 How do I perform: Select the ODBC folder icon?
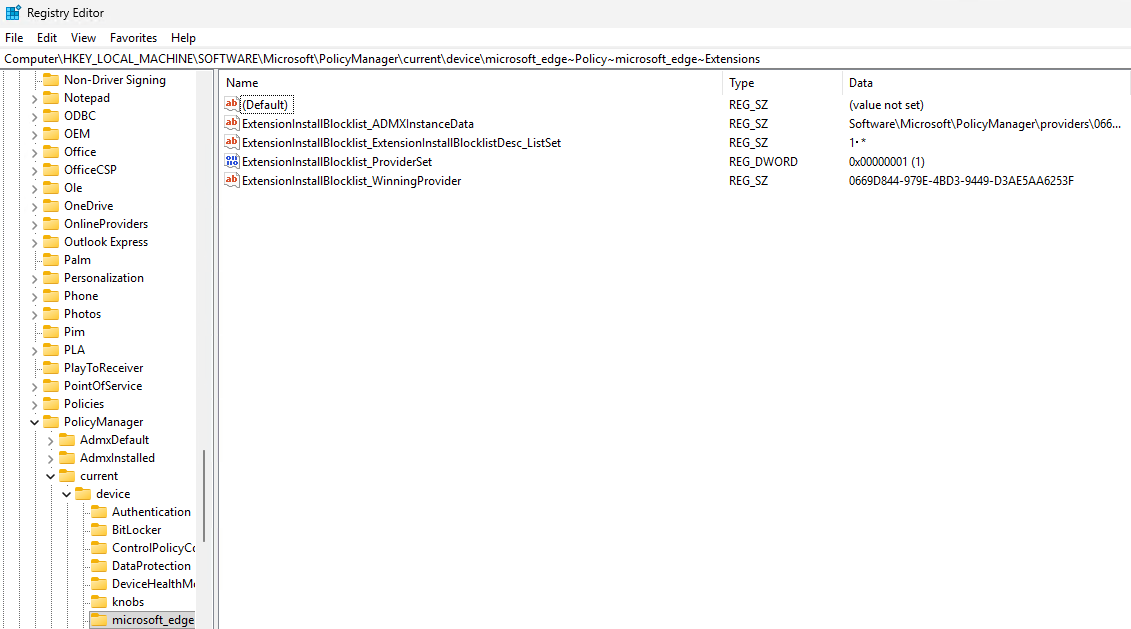coord(51,115)
